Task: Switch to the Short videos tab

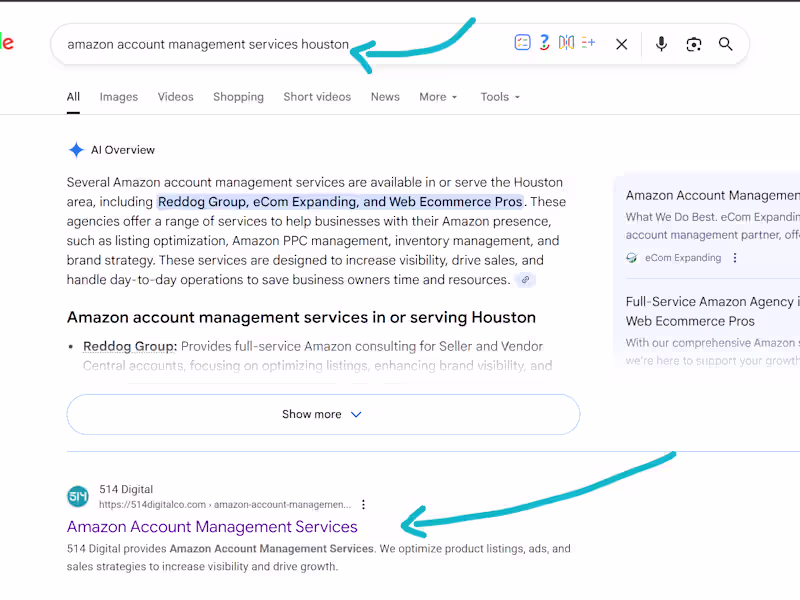Action: pos(317,97)
